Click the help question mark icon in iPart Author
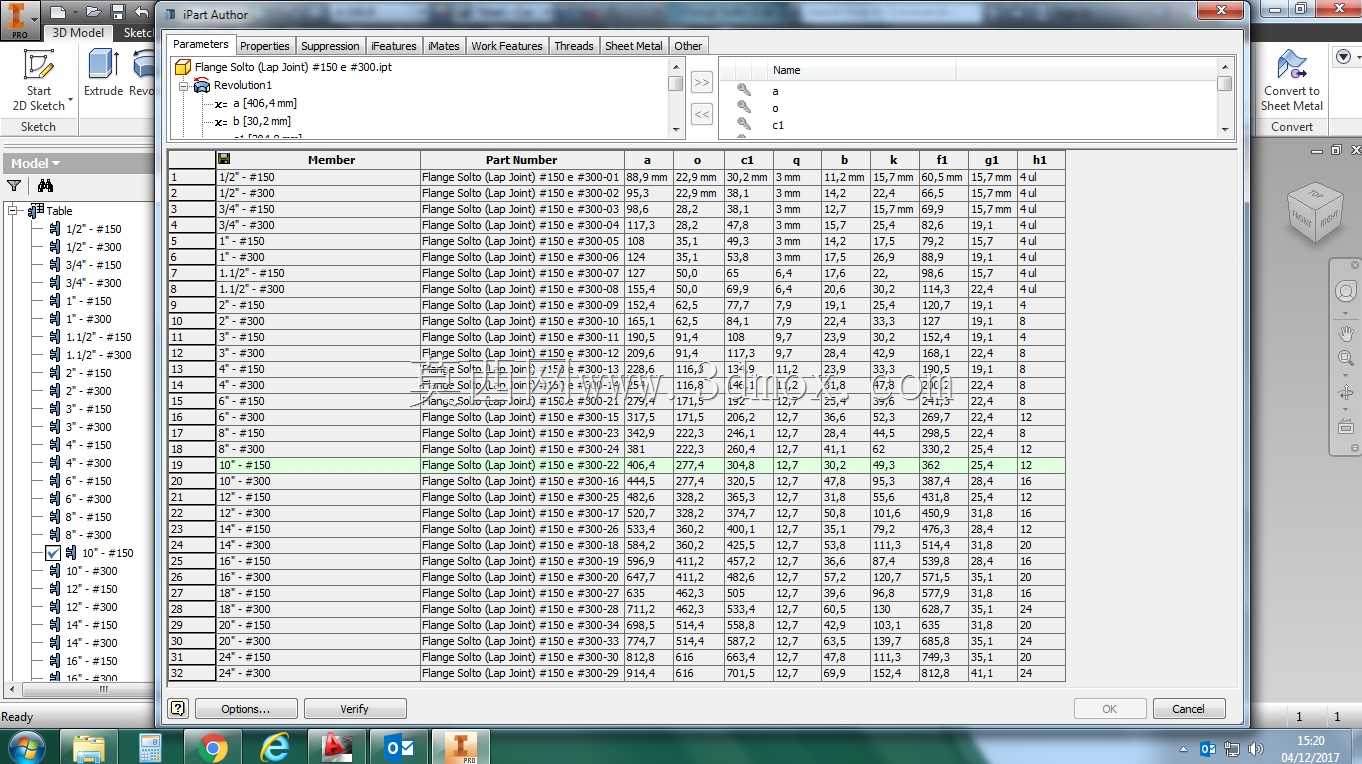1362x764 pixels. tap(178, 708)
